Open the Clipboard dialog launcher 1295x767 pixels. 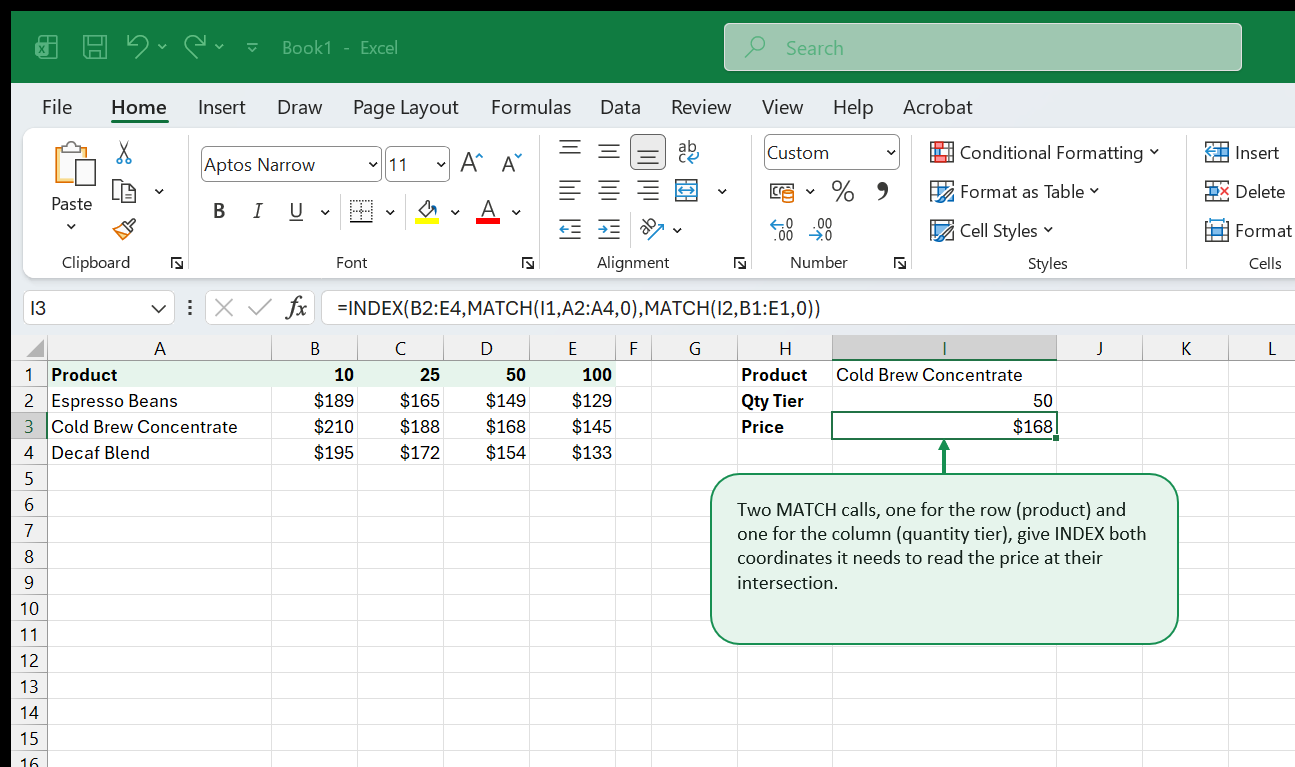tap(177, 263)
